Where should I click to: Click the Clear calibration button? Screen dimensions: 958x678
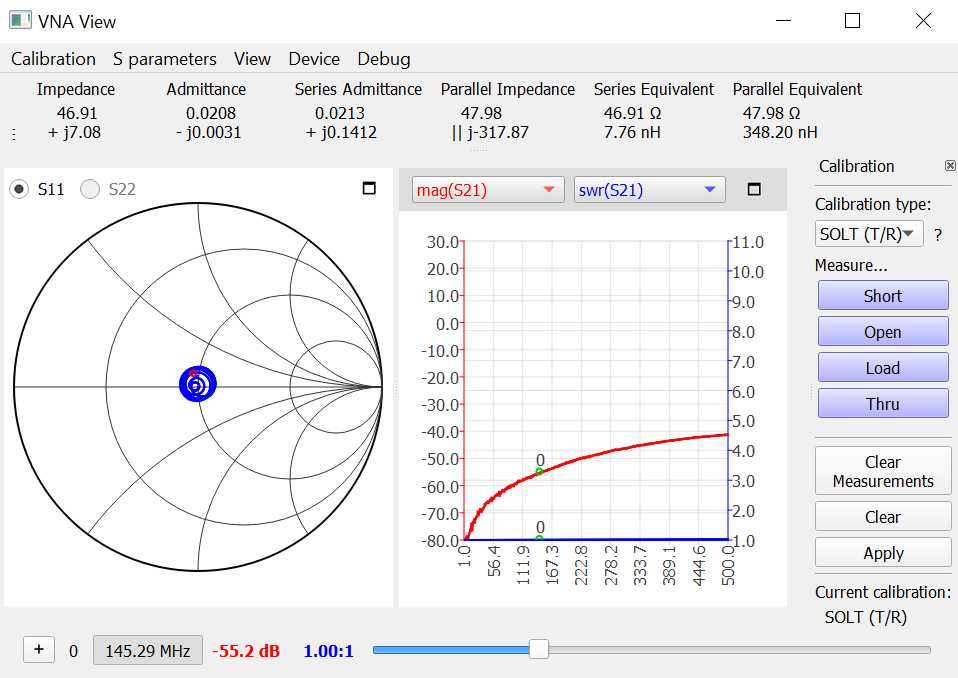pos(883,517)
